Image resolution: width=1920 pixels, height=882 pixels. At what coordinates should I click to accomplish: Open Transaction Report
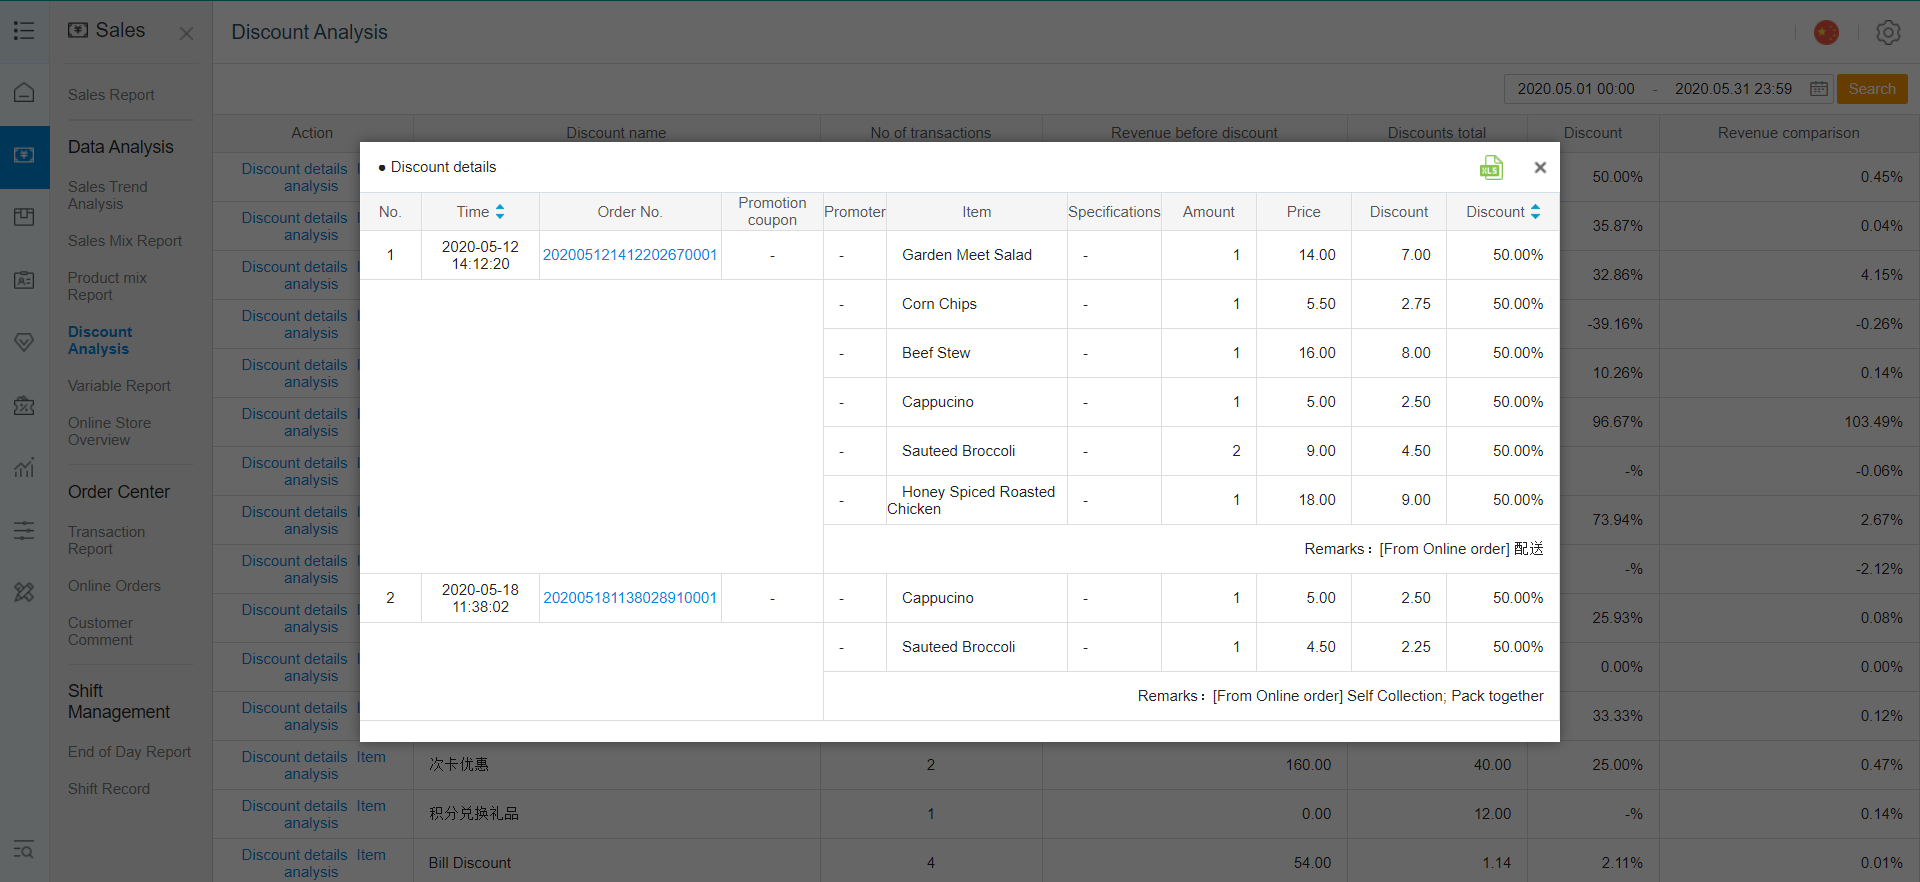click(106, 540)
